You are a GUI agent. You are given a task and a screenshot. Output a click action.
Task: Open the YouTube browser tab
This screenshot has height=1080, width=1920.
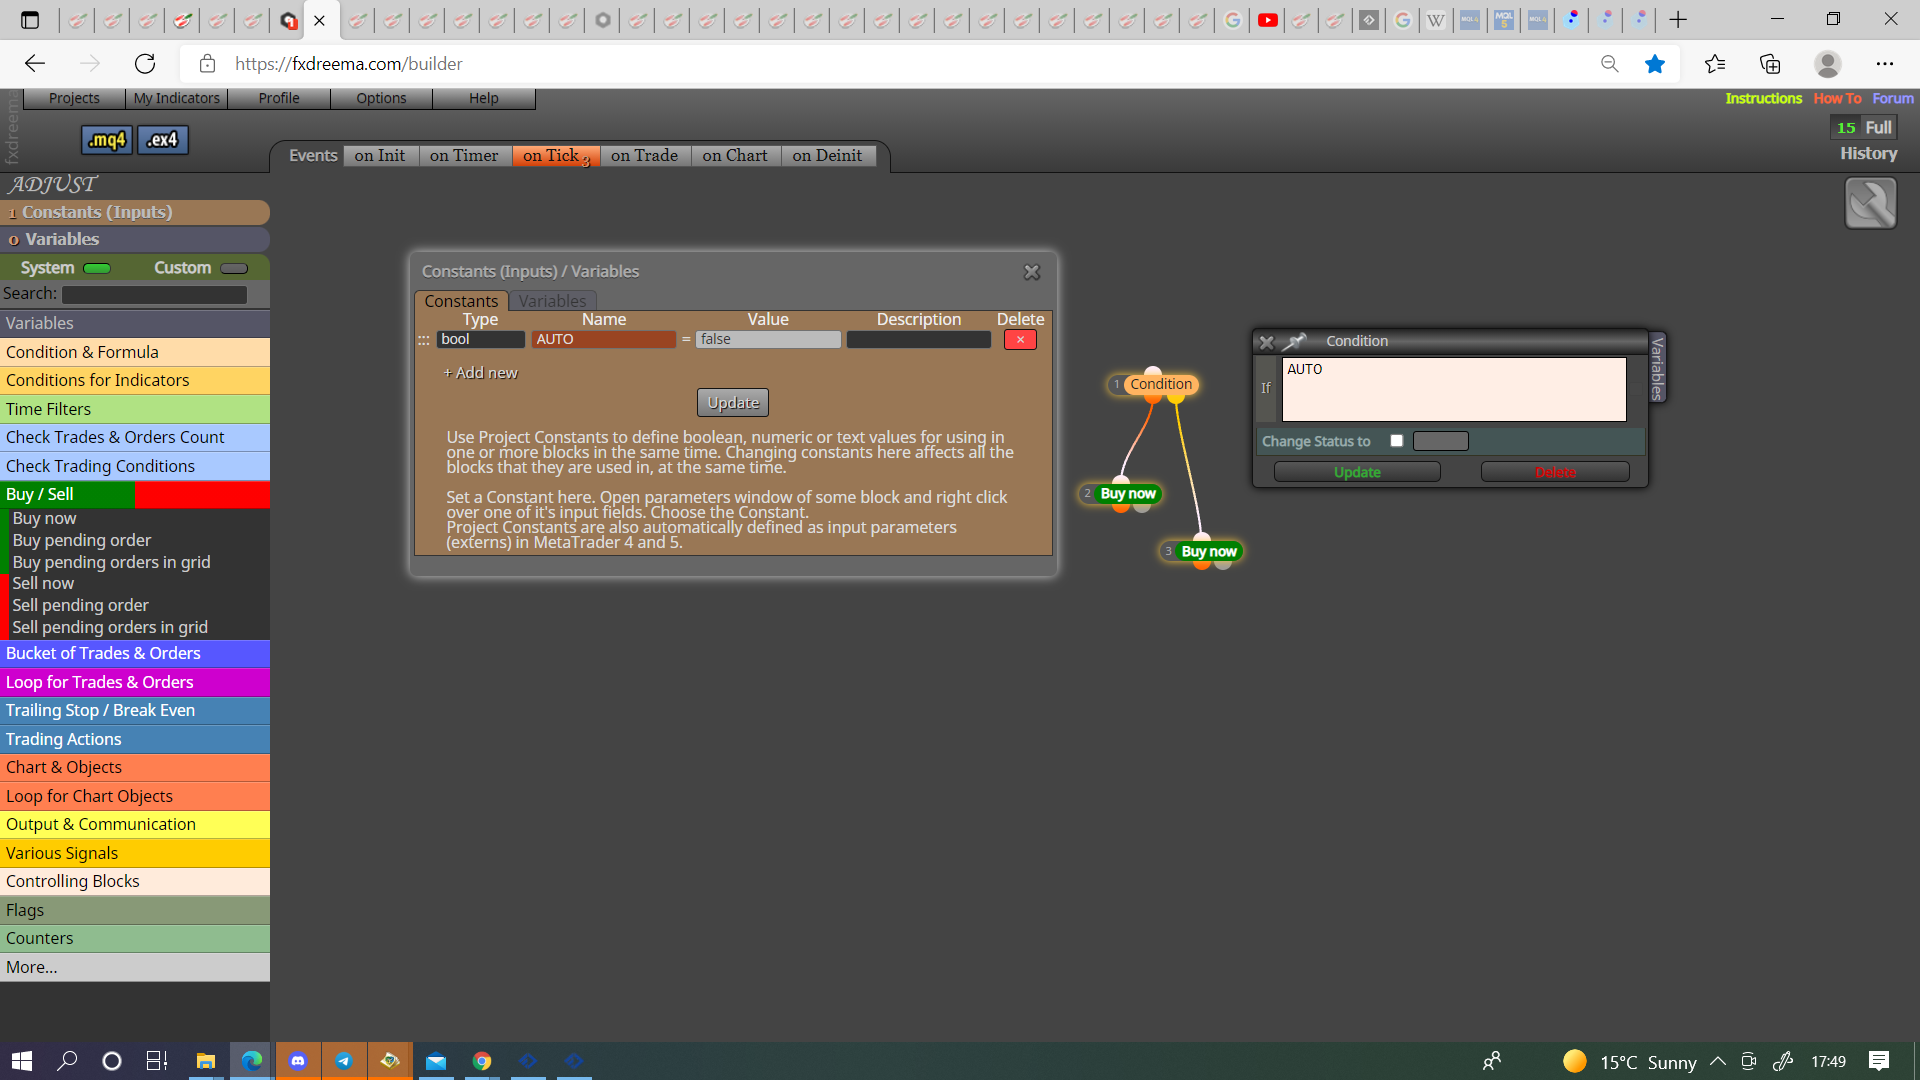1268,20
